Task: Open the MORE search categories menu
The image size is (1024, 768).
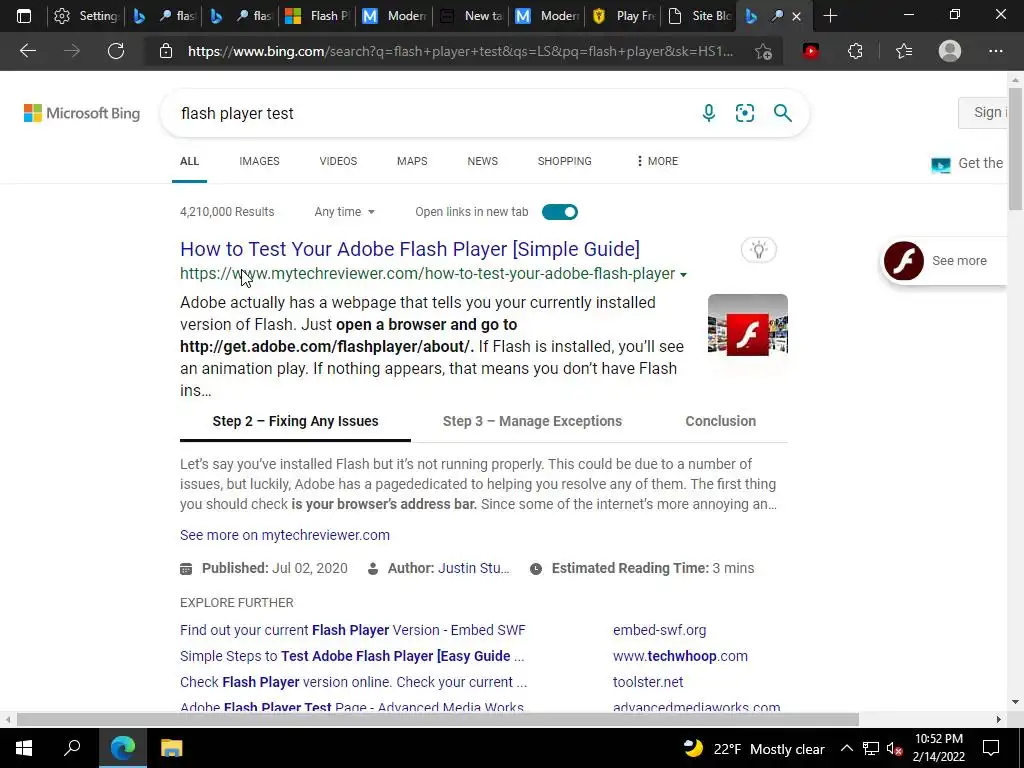Action: 657,161
